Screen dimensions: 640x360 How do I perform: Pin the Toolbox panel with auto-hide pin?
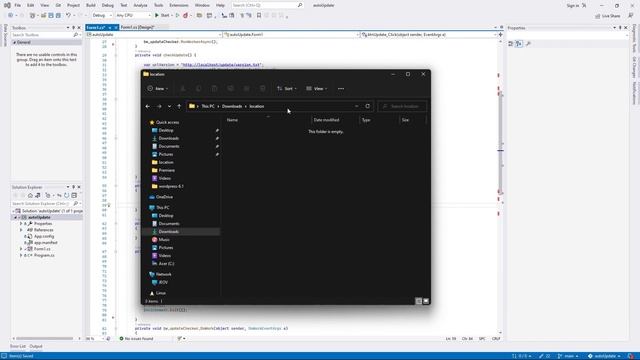(x=73, y=28)
